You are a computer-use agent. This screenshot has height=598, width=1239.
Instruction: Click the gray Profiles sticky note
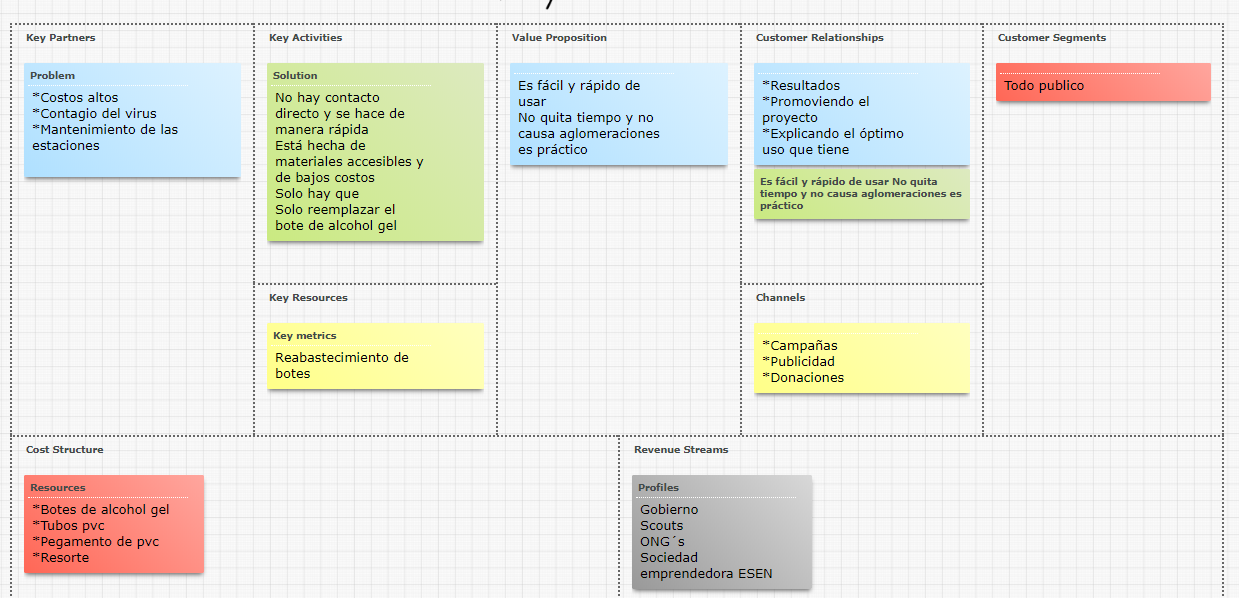point(722,533)
